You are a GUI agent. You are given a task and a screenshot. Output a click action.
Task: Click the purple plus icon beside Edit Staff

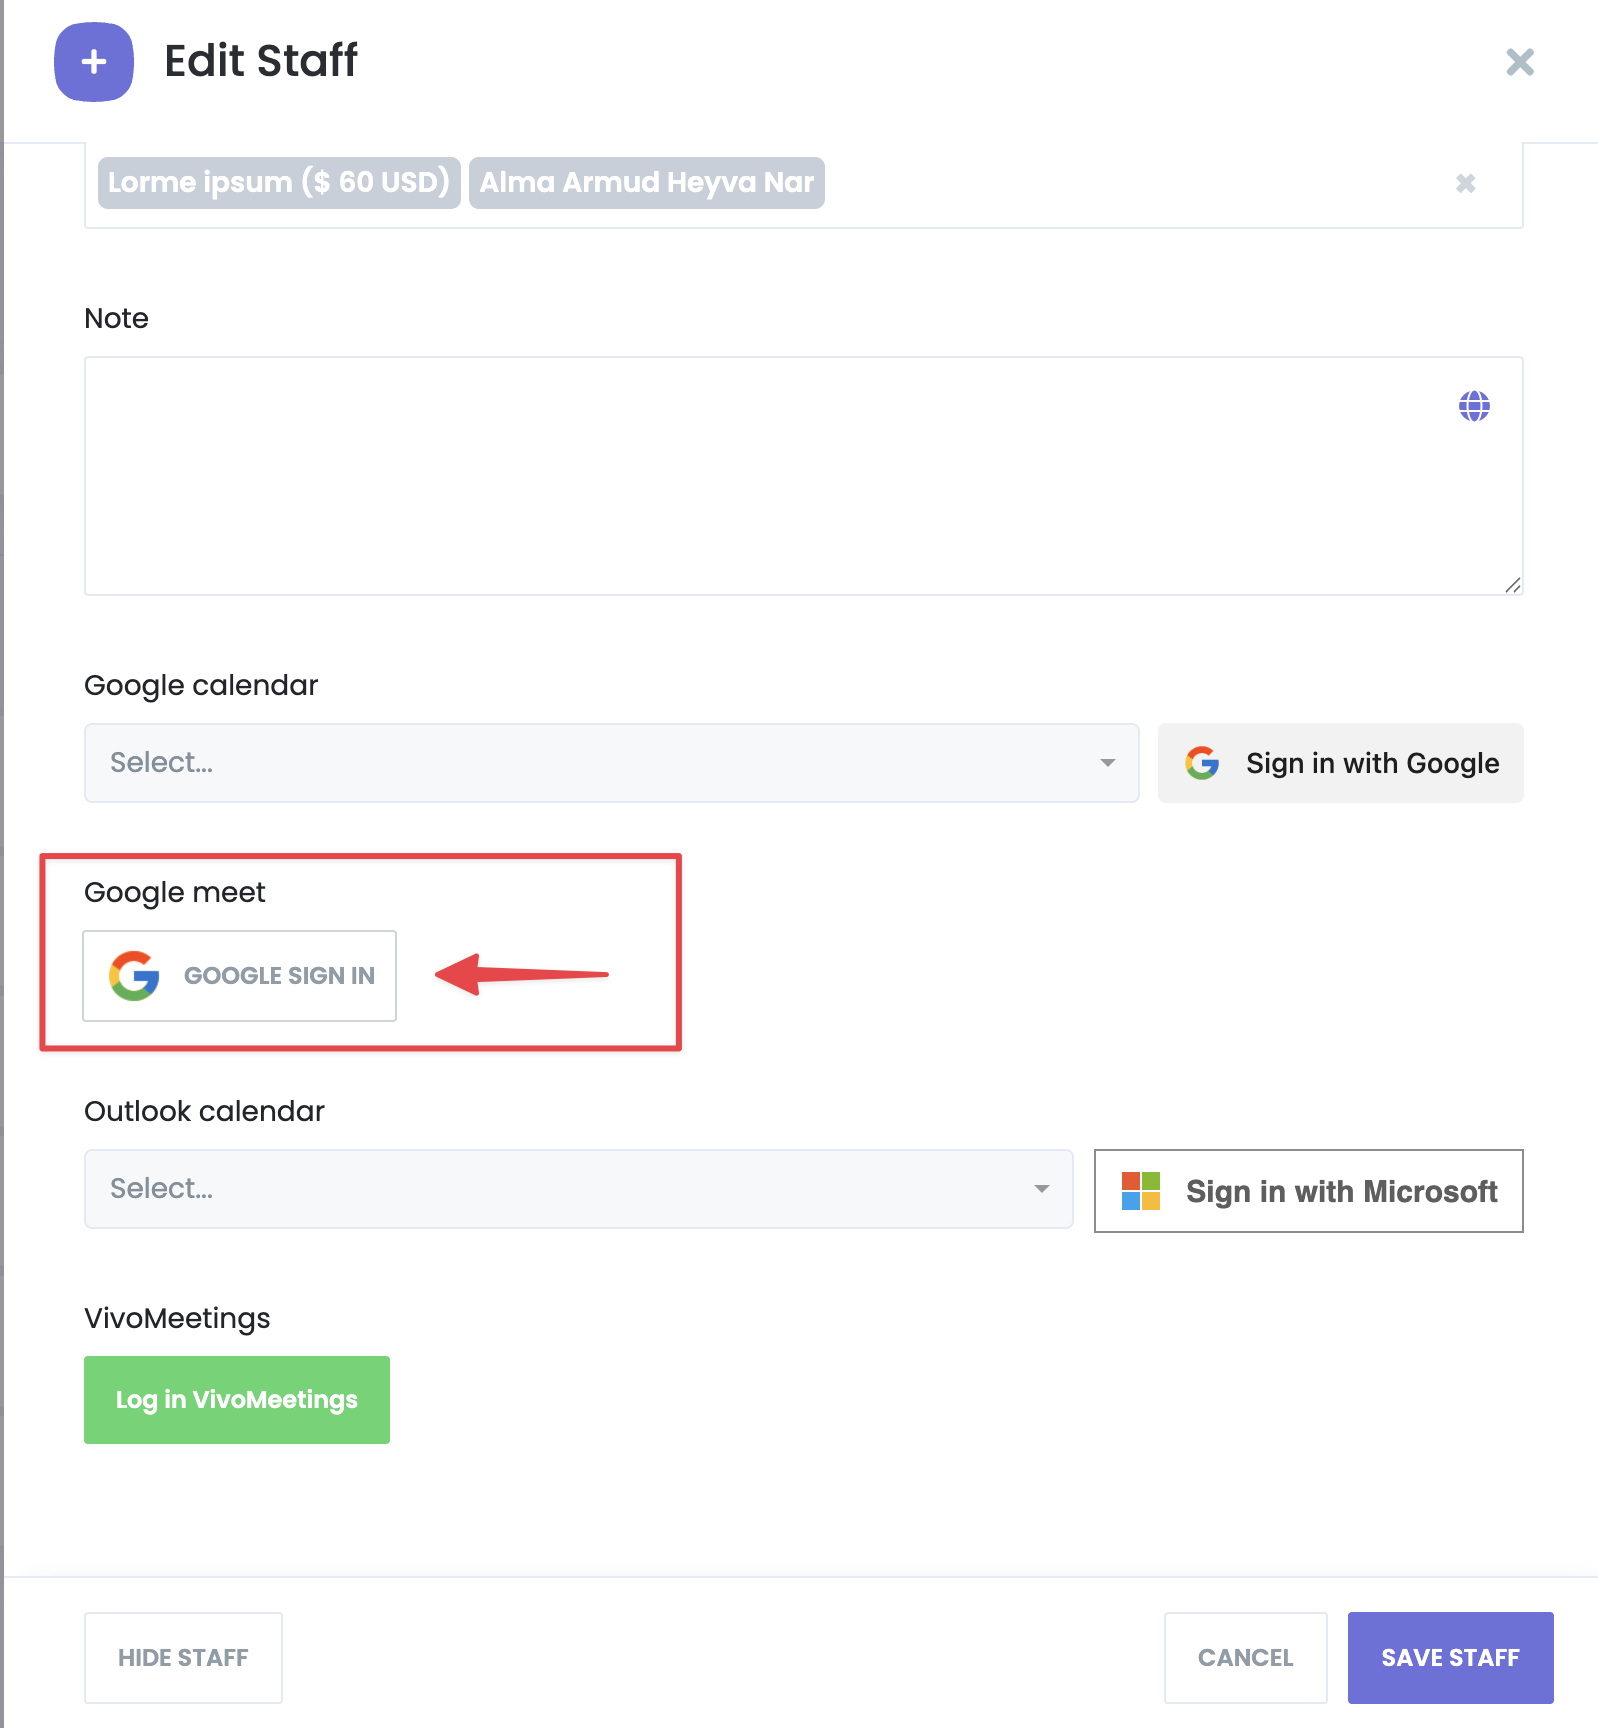click(94, 62)
